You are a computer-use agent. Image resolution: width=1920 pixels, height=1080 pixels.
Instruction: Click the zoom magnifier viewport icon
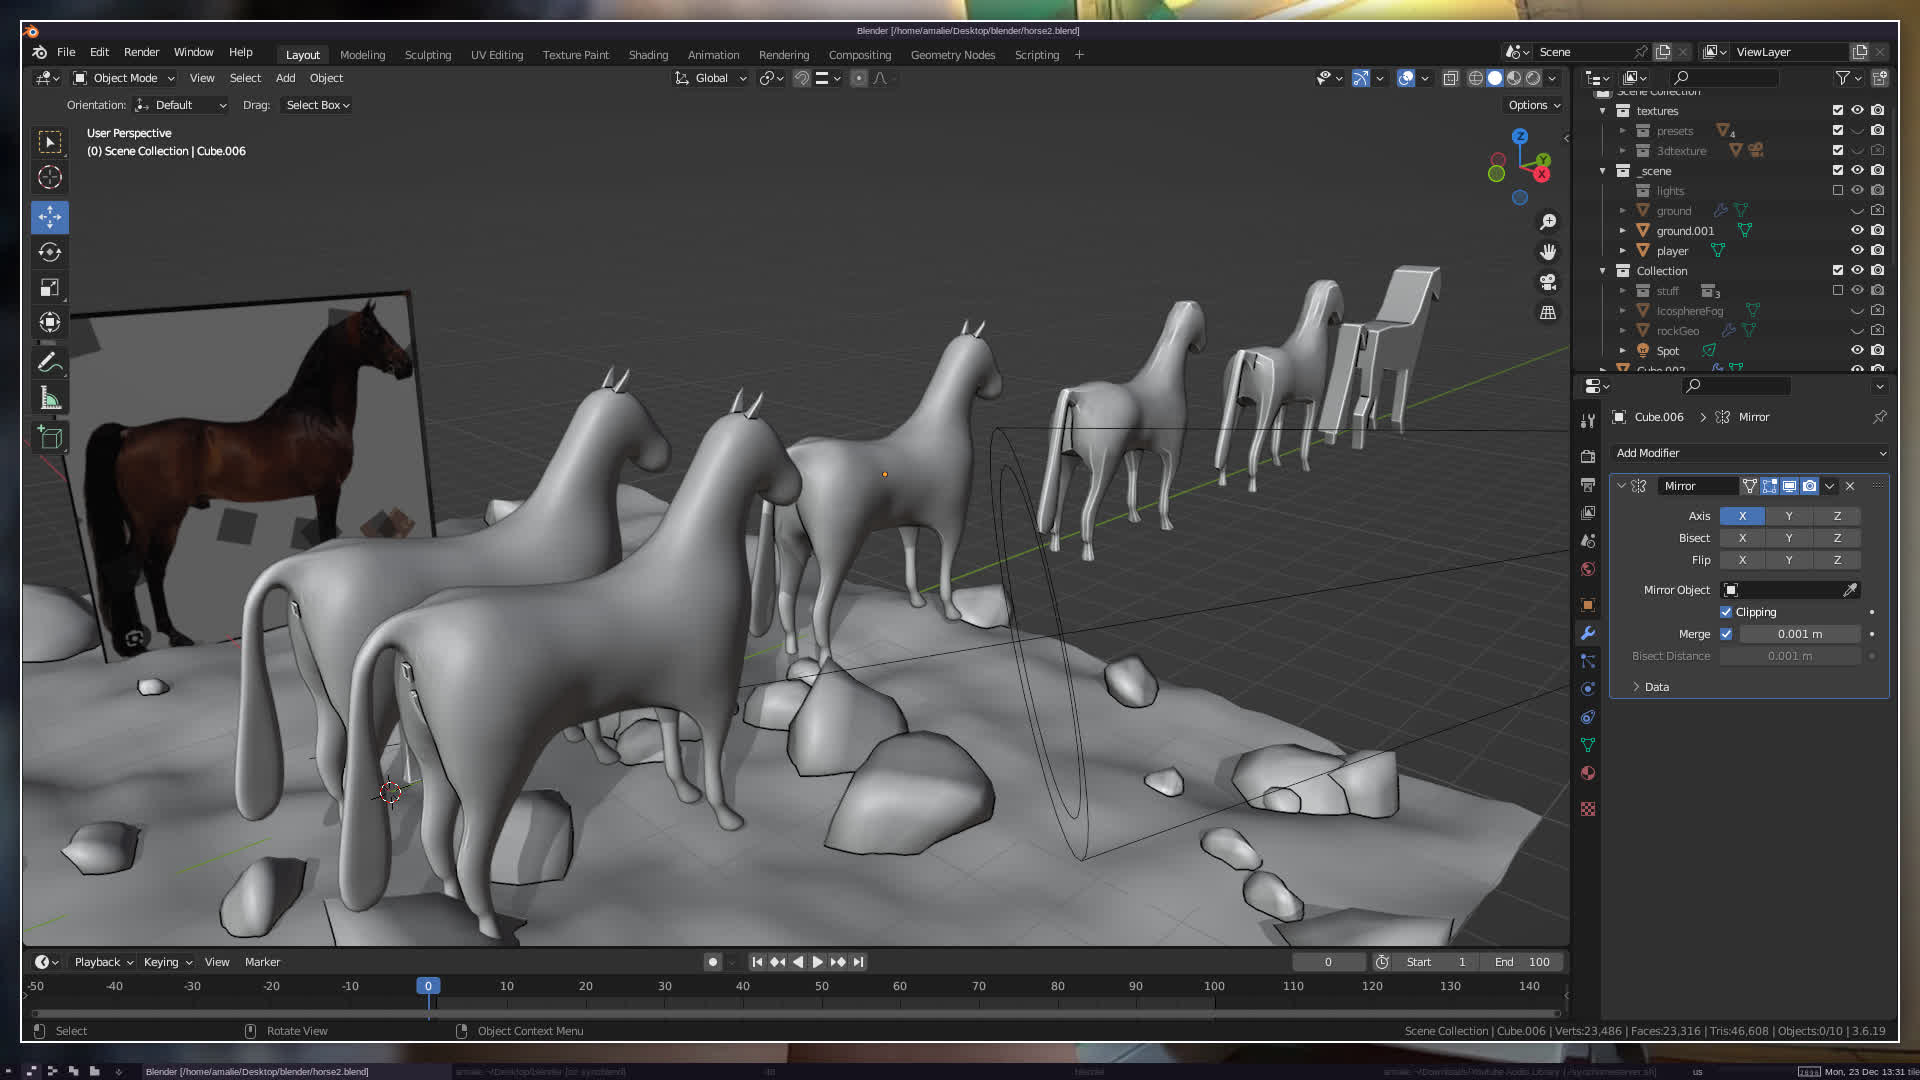(x=1548, y=222)
